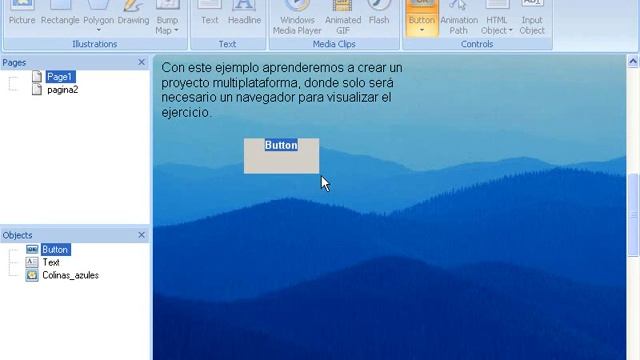Insert an HTML Object
Viewport: 640px width, 360px height.
[x=496, y=16]
